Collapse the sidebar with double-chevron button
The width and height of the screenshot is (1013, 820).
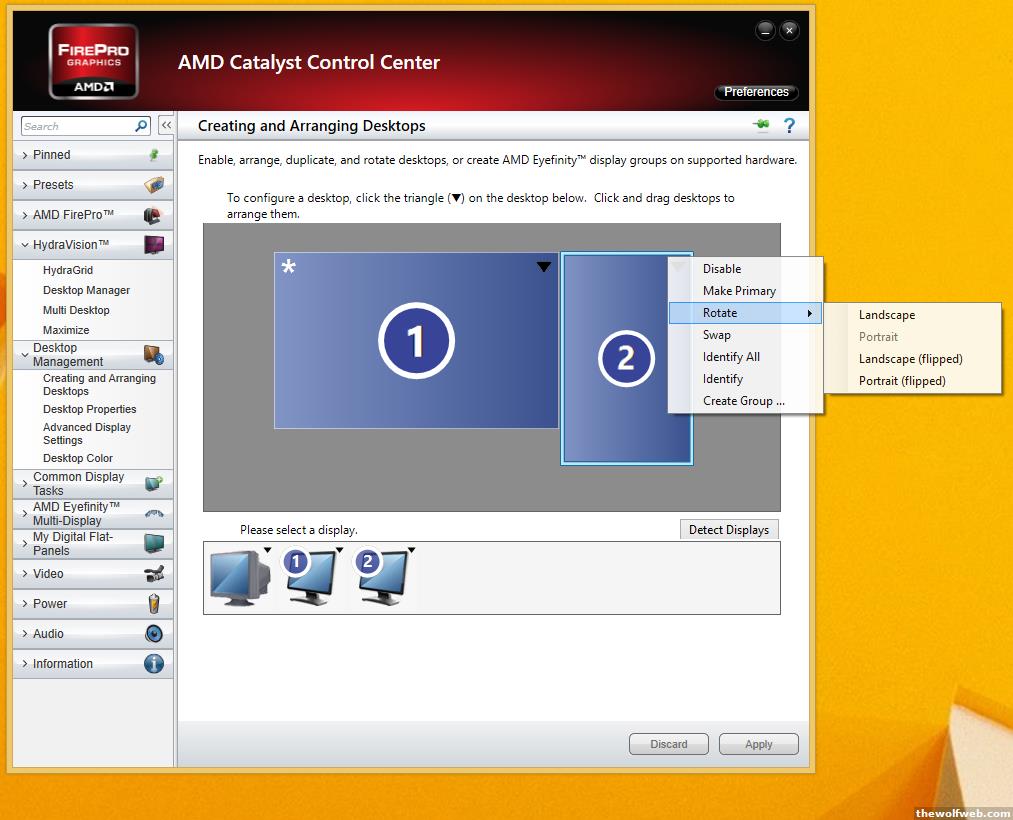(166, 126)
